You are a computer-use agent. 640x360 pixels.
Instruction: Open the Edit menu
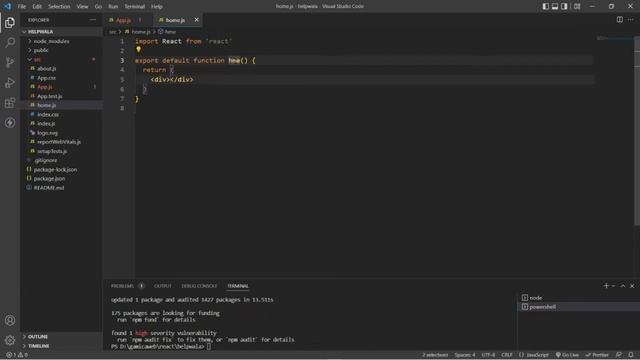[x=37, y=6]
